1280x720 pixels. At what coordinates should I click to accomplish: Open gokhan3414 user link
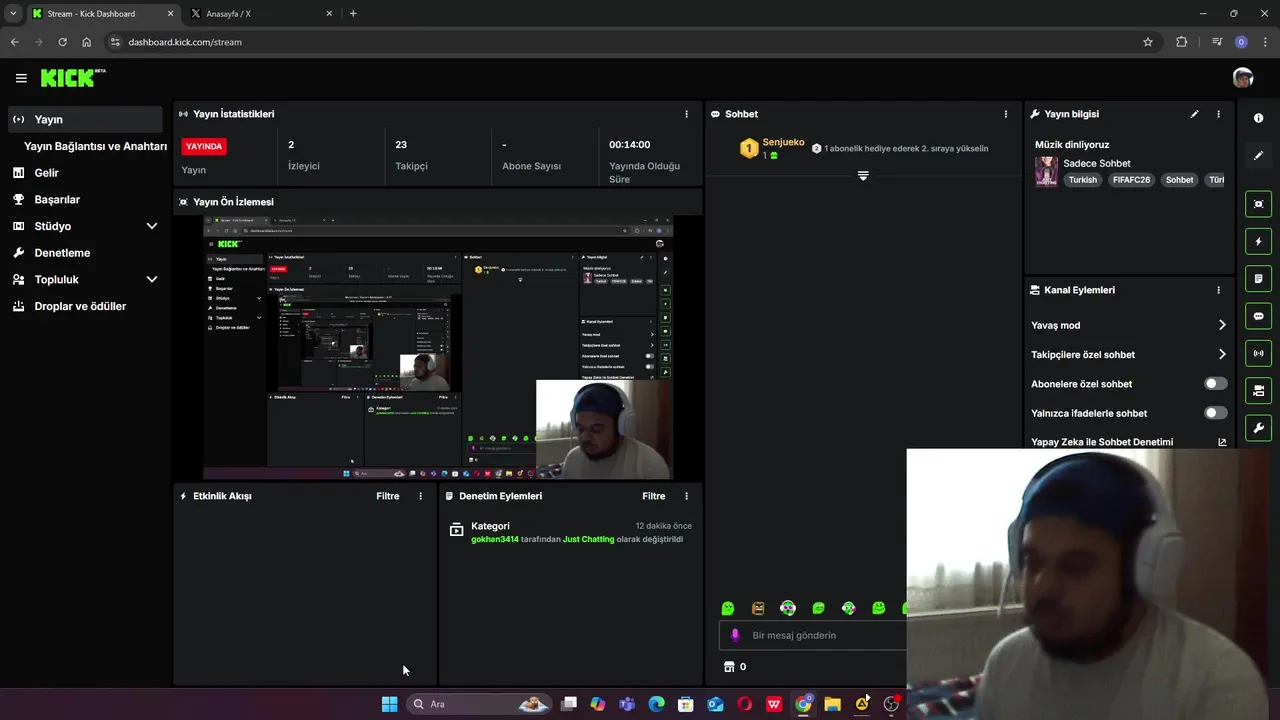click(495, 539)
